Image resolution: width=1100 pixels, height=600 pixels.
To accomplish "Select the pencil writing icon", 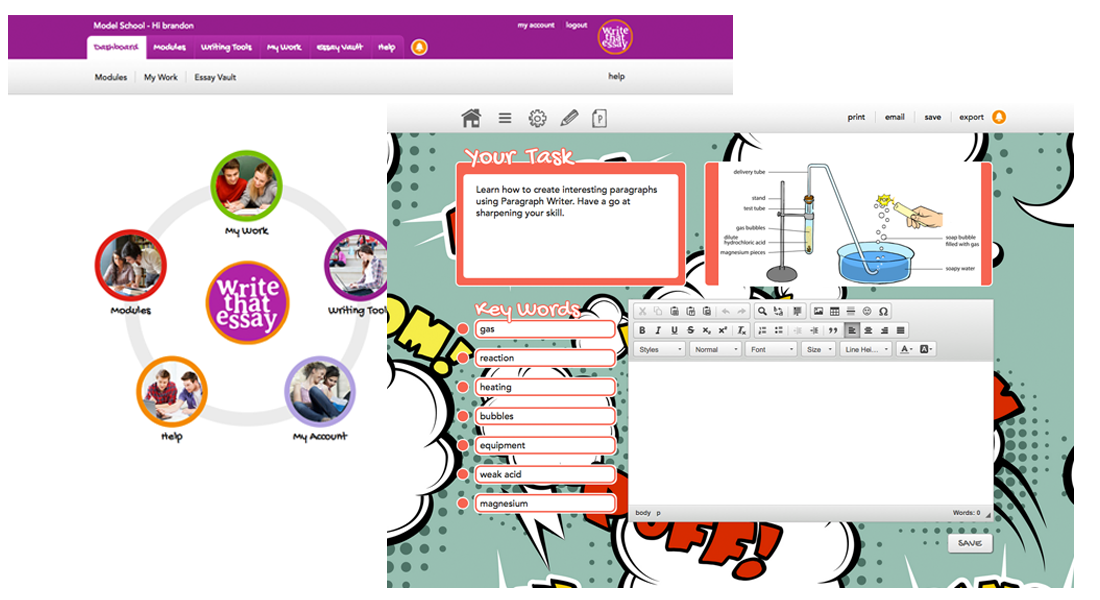I will [x=569, y=118].
